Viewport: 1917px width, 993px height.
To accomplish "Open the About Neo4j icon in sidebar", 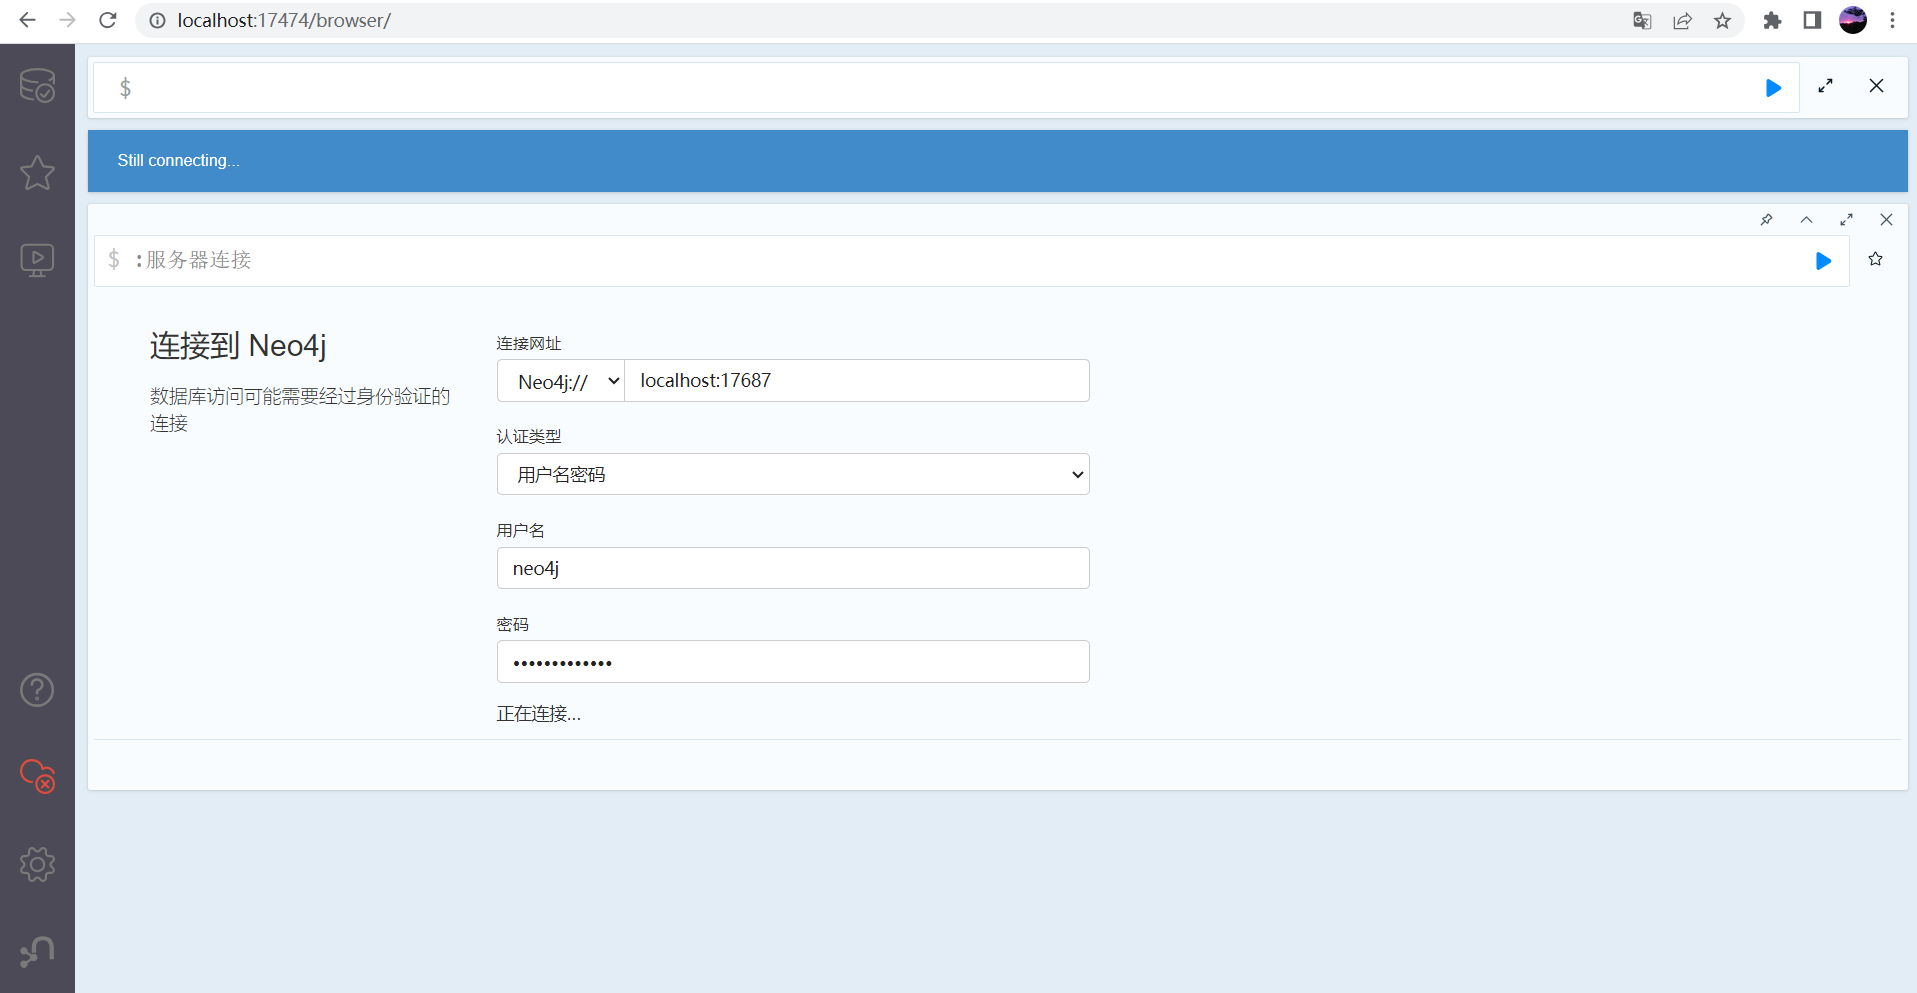I will coord(37,951).
